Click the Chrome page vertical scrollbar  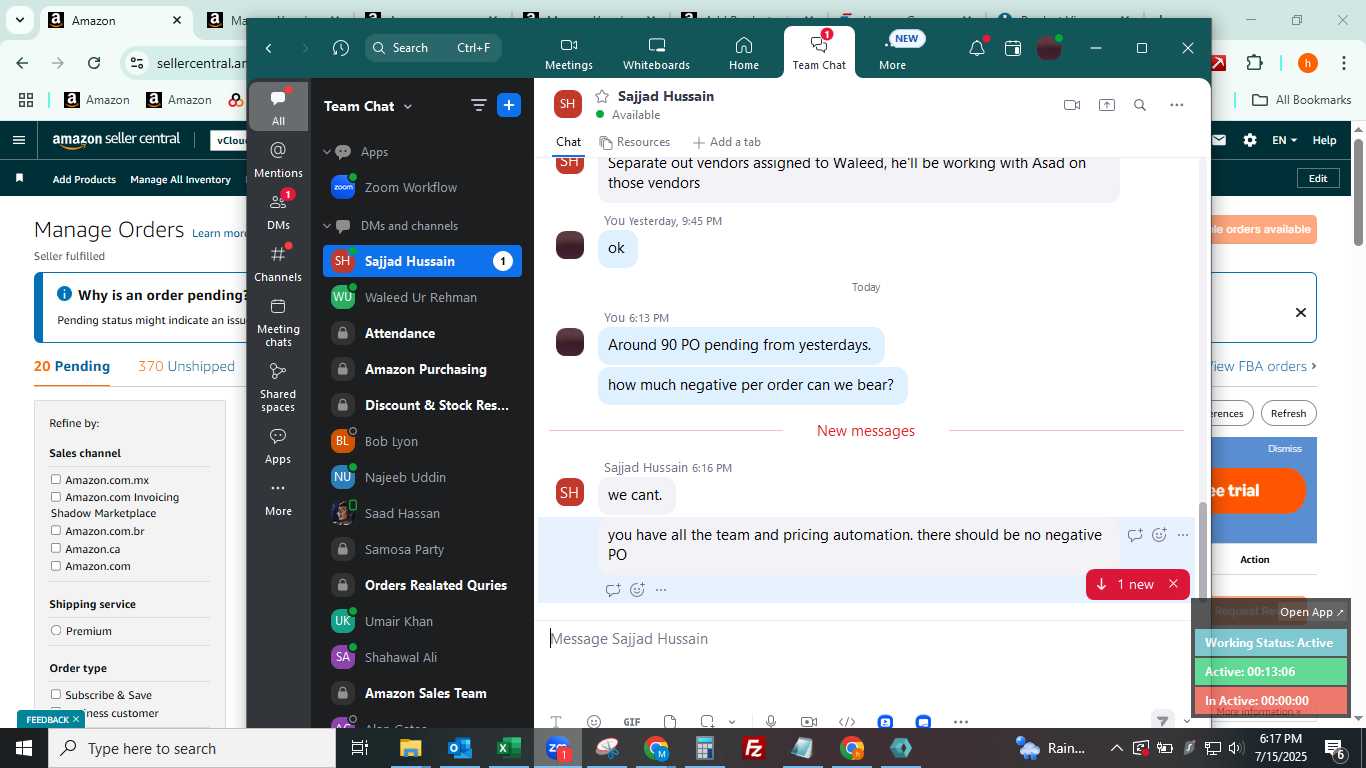[x=1358, y=190]
